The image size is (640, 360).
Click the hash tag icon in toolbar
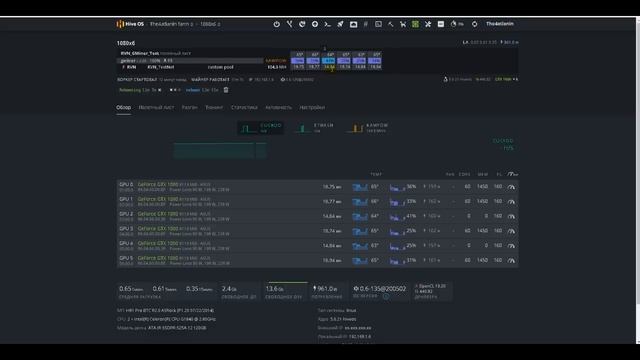(366, 24)
